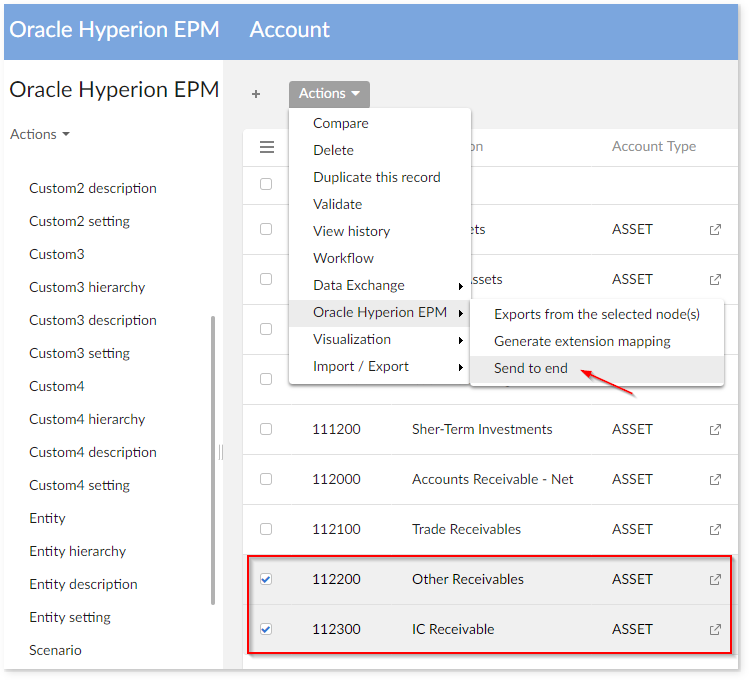The height and width of the screenshot is (680, 749).
Task: Open external link icon for Trade Receivables
Action: pos(715,529)
